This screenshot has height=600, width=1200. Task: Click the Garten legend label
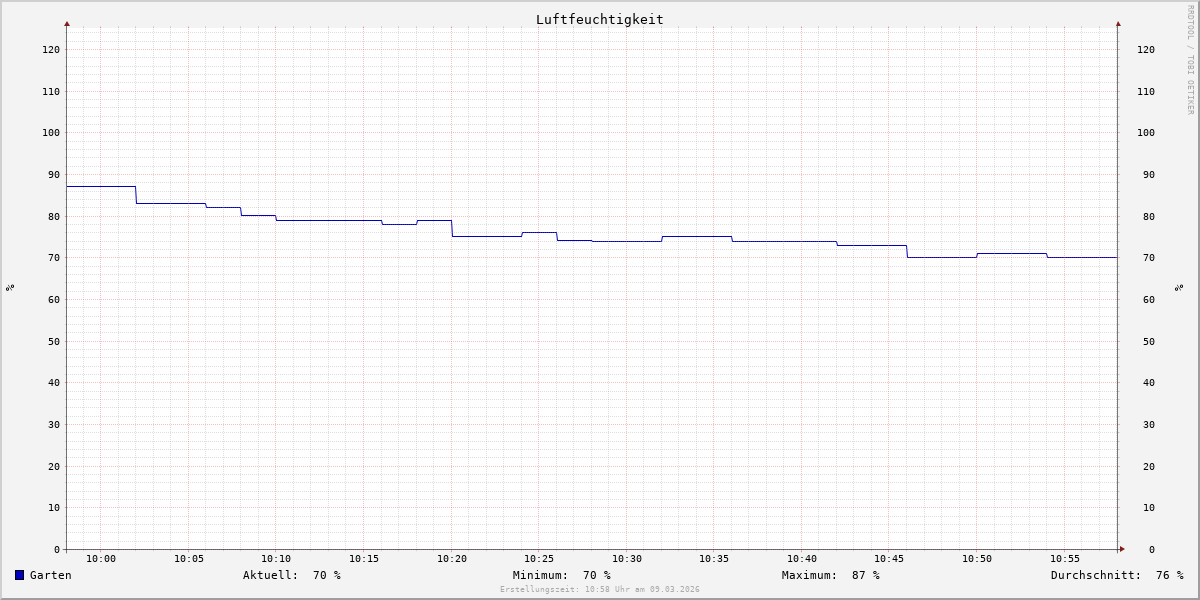point(51,575)
